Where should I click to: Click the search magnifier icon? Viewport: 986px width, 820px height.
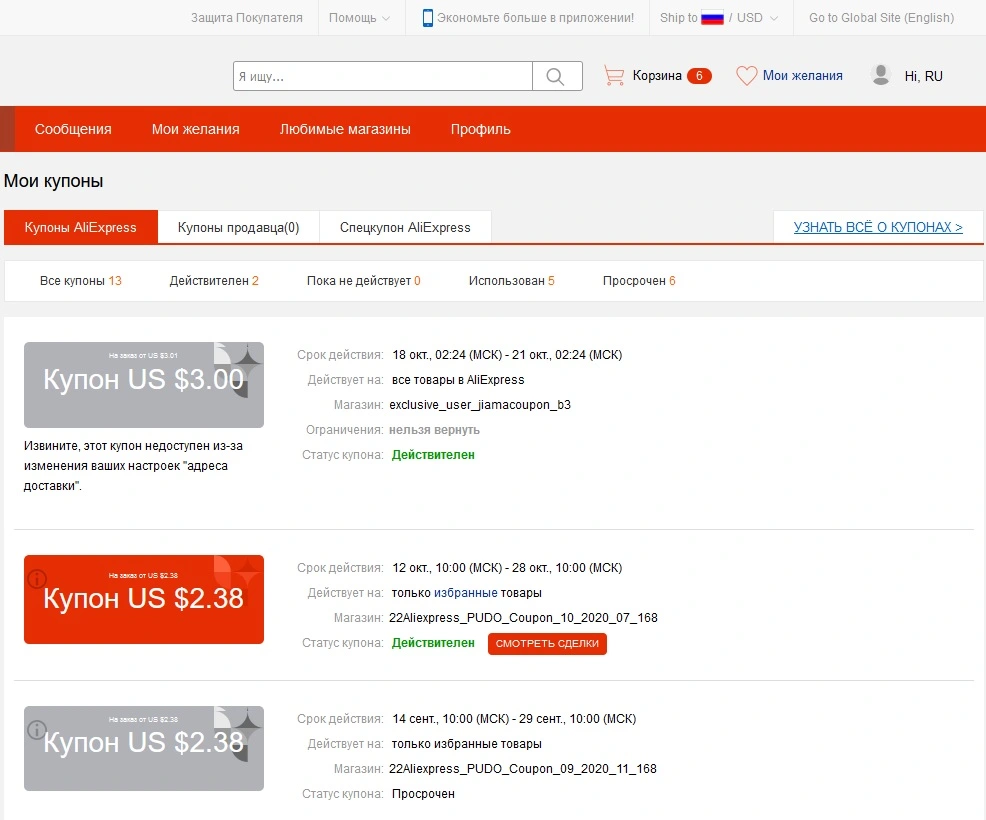coord(555,76)
